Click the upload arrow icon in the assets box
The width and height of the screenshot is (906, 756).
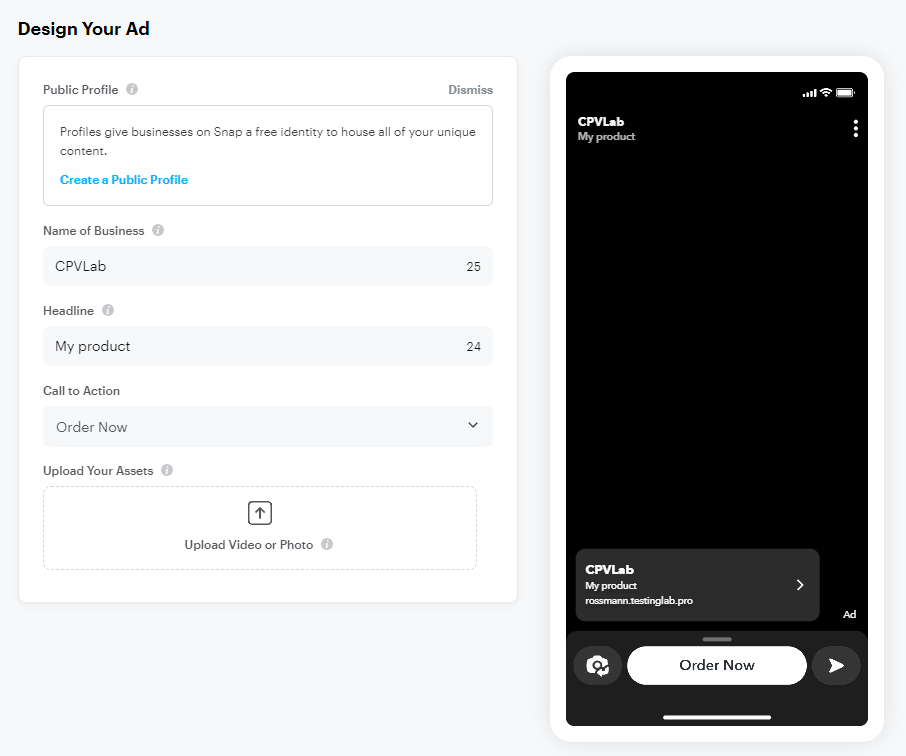tap(260, 513)
